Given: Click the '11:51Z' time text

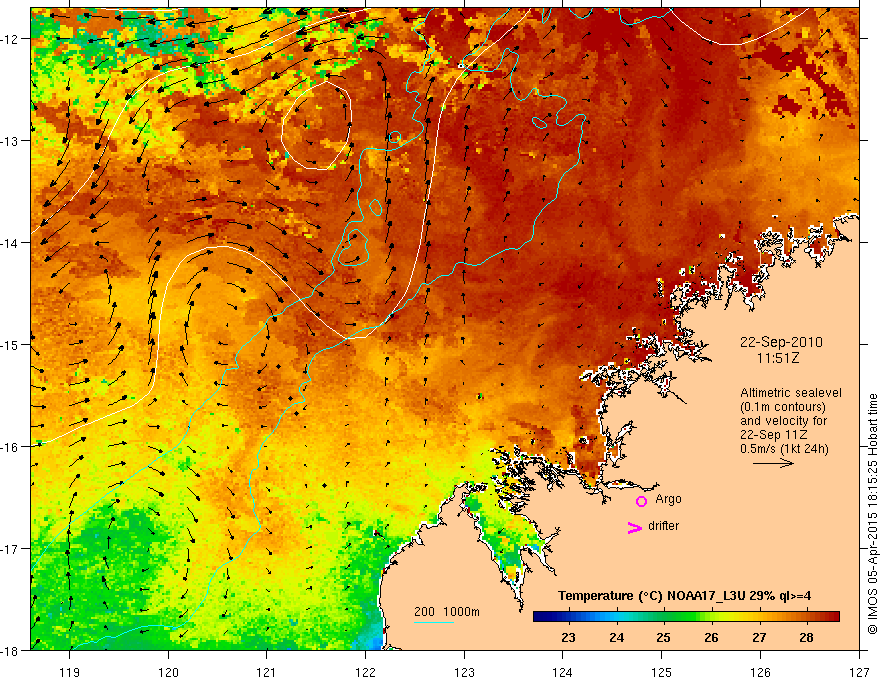Looking at the screenshot, I should tap(777, 358).
